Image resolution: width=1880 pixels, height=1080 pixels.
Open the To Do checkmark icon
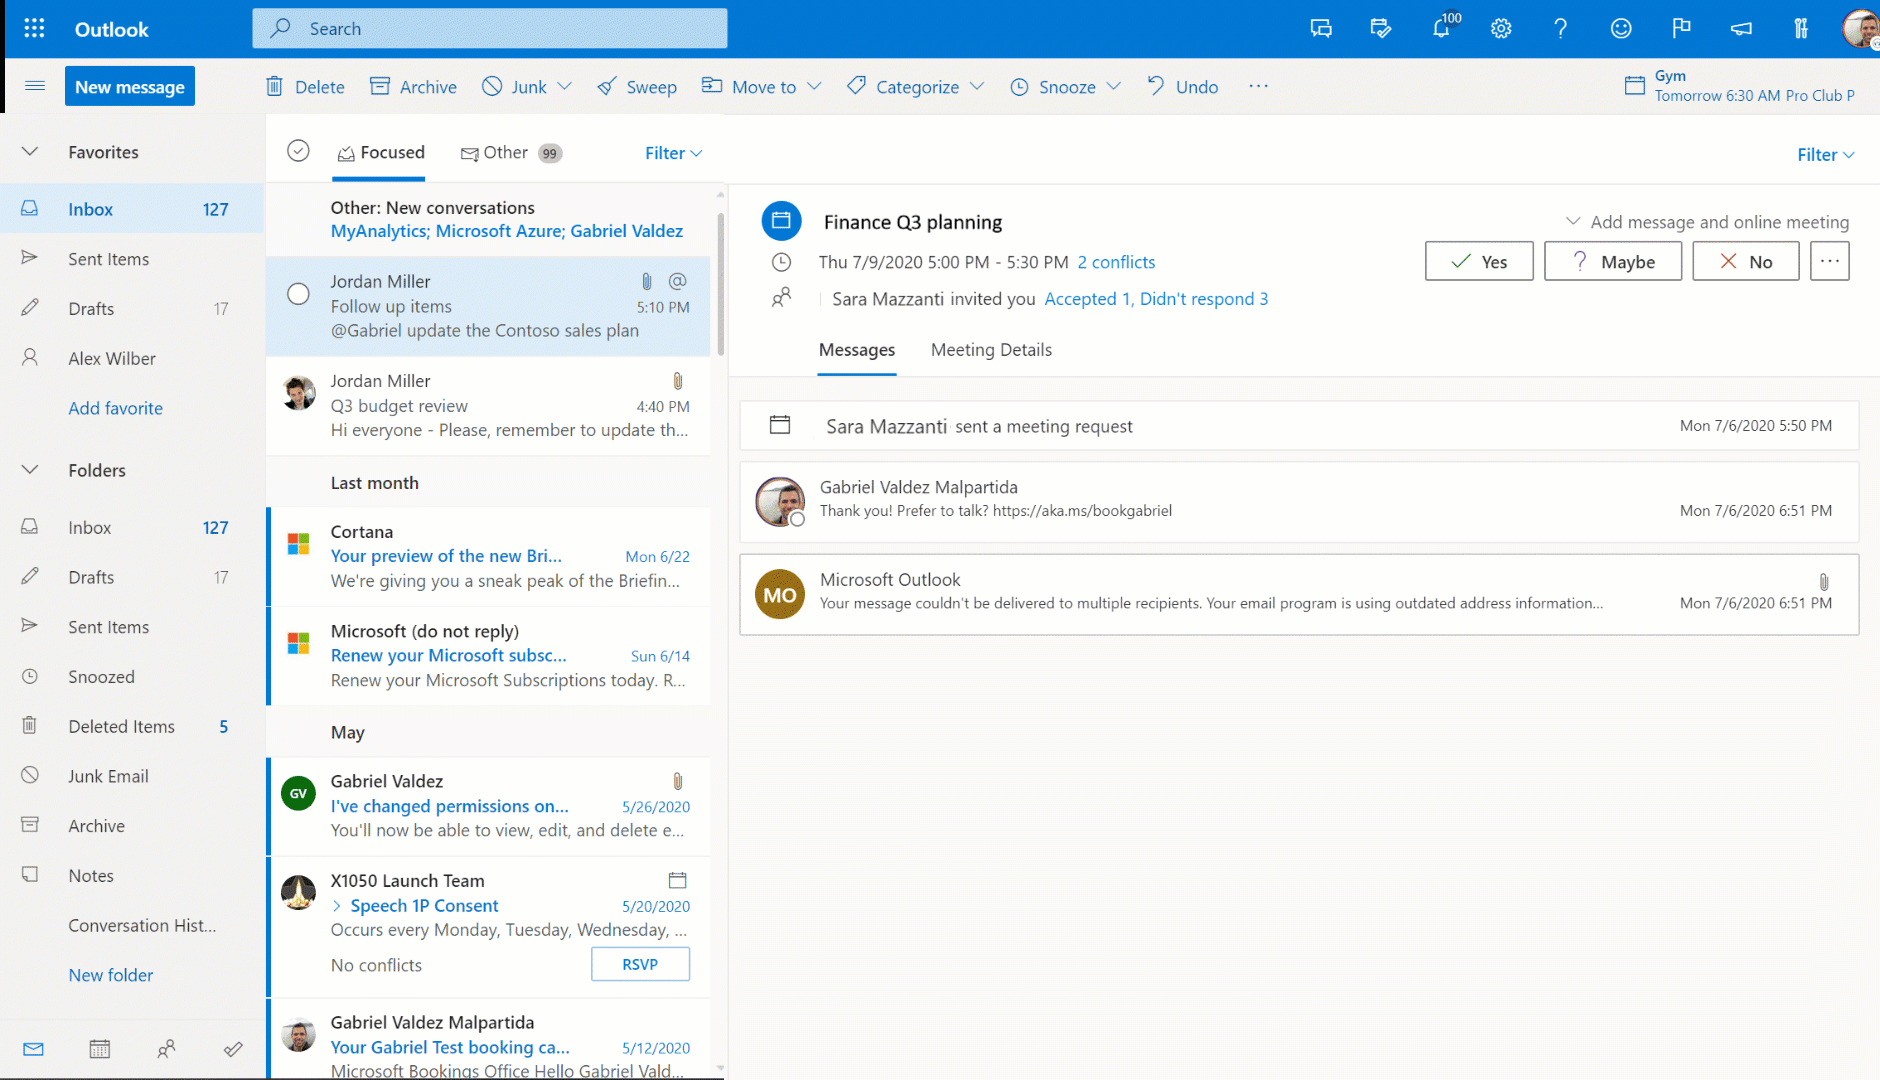pyautogui.click(x=233, y=1048)
